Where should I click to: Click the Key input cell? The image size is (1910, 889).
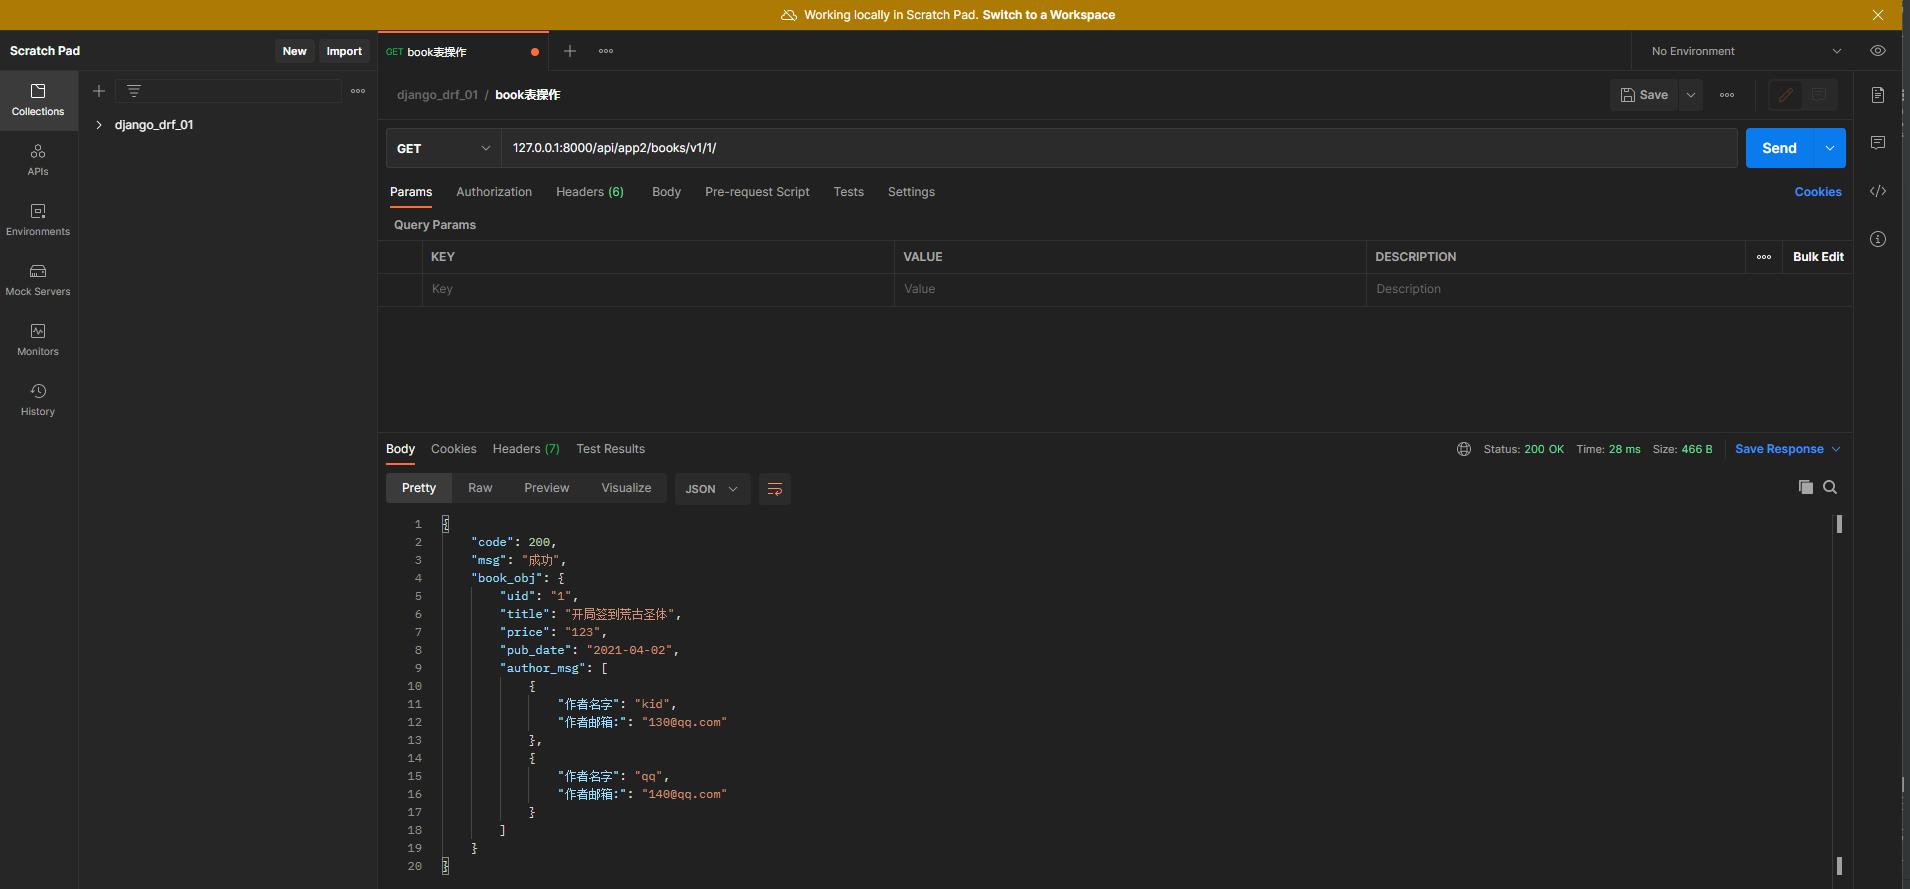(x=658, y=289)
